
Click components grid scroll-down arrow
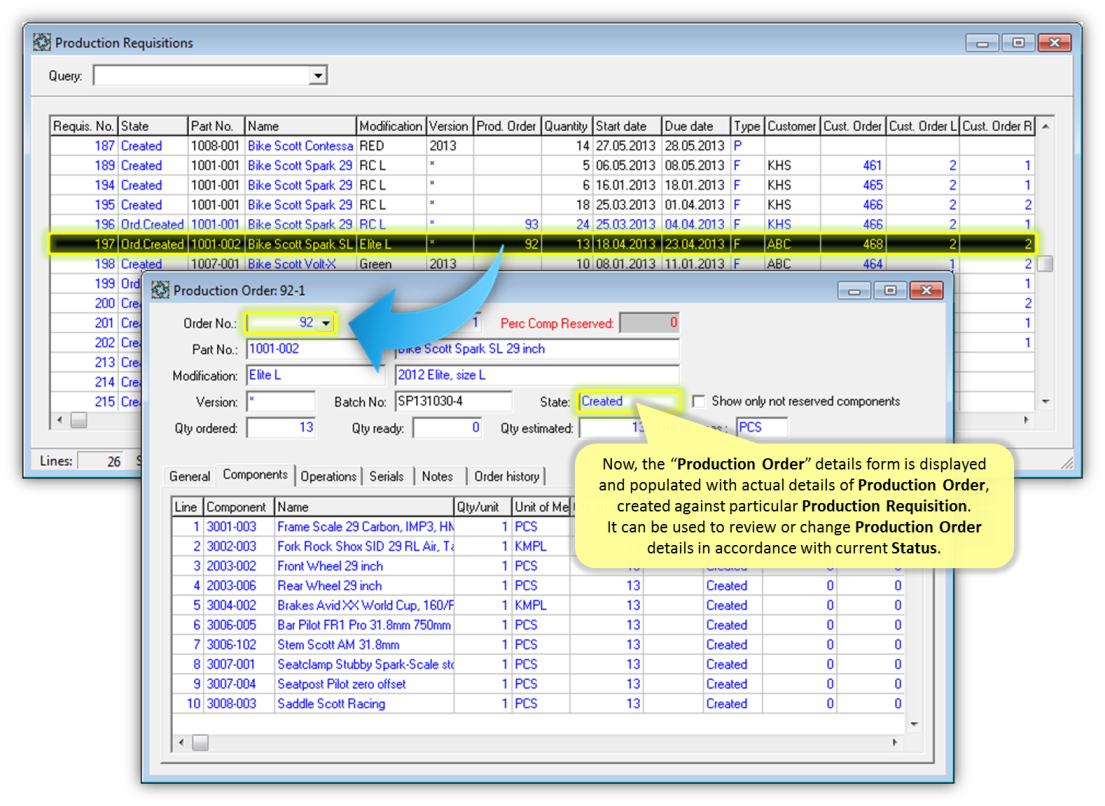point(914,724)
